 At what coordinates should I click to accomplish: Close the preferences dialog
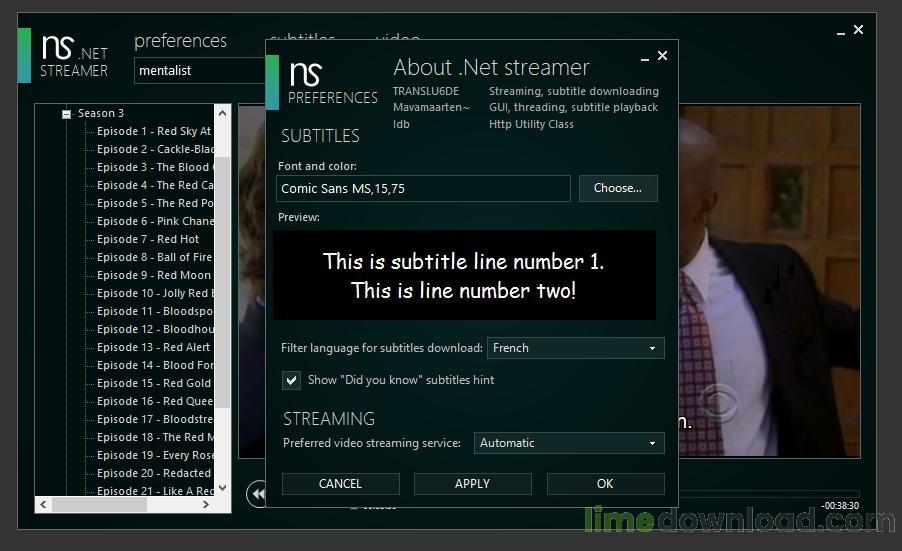[x=662, y=56]
